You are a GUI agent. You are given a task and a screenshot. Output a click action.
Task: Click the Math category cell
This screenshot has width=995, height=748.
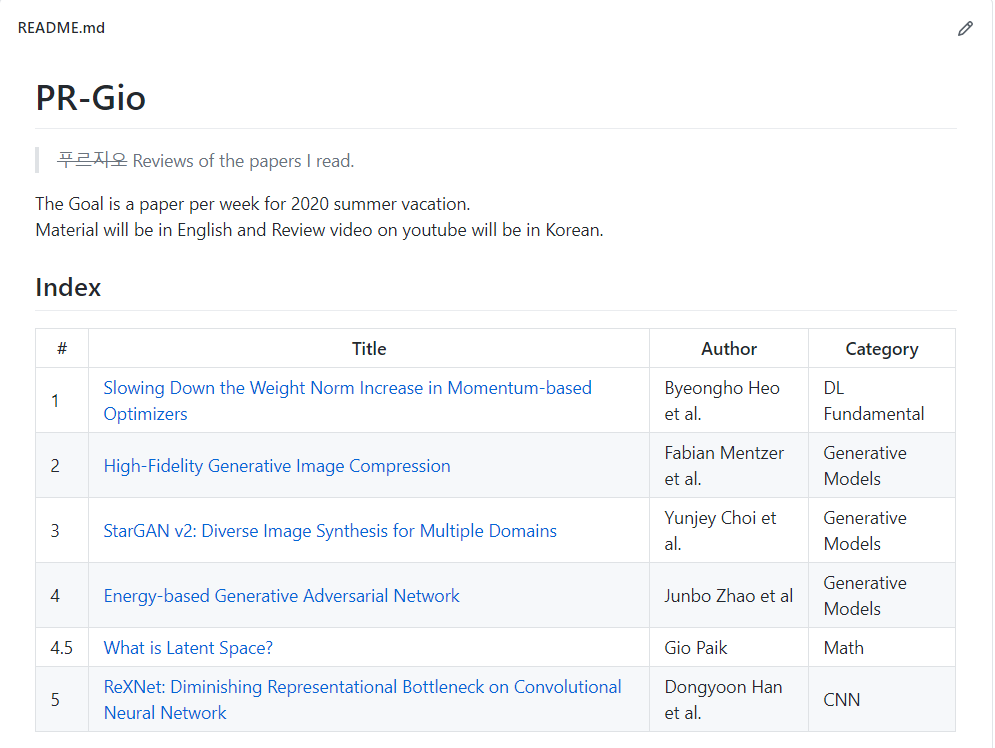(843, 648)
